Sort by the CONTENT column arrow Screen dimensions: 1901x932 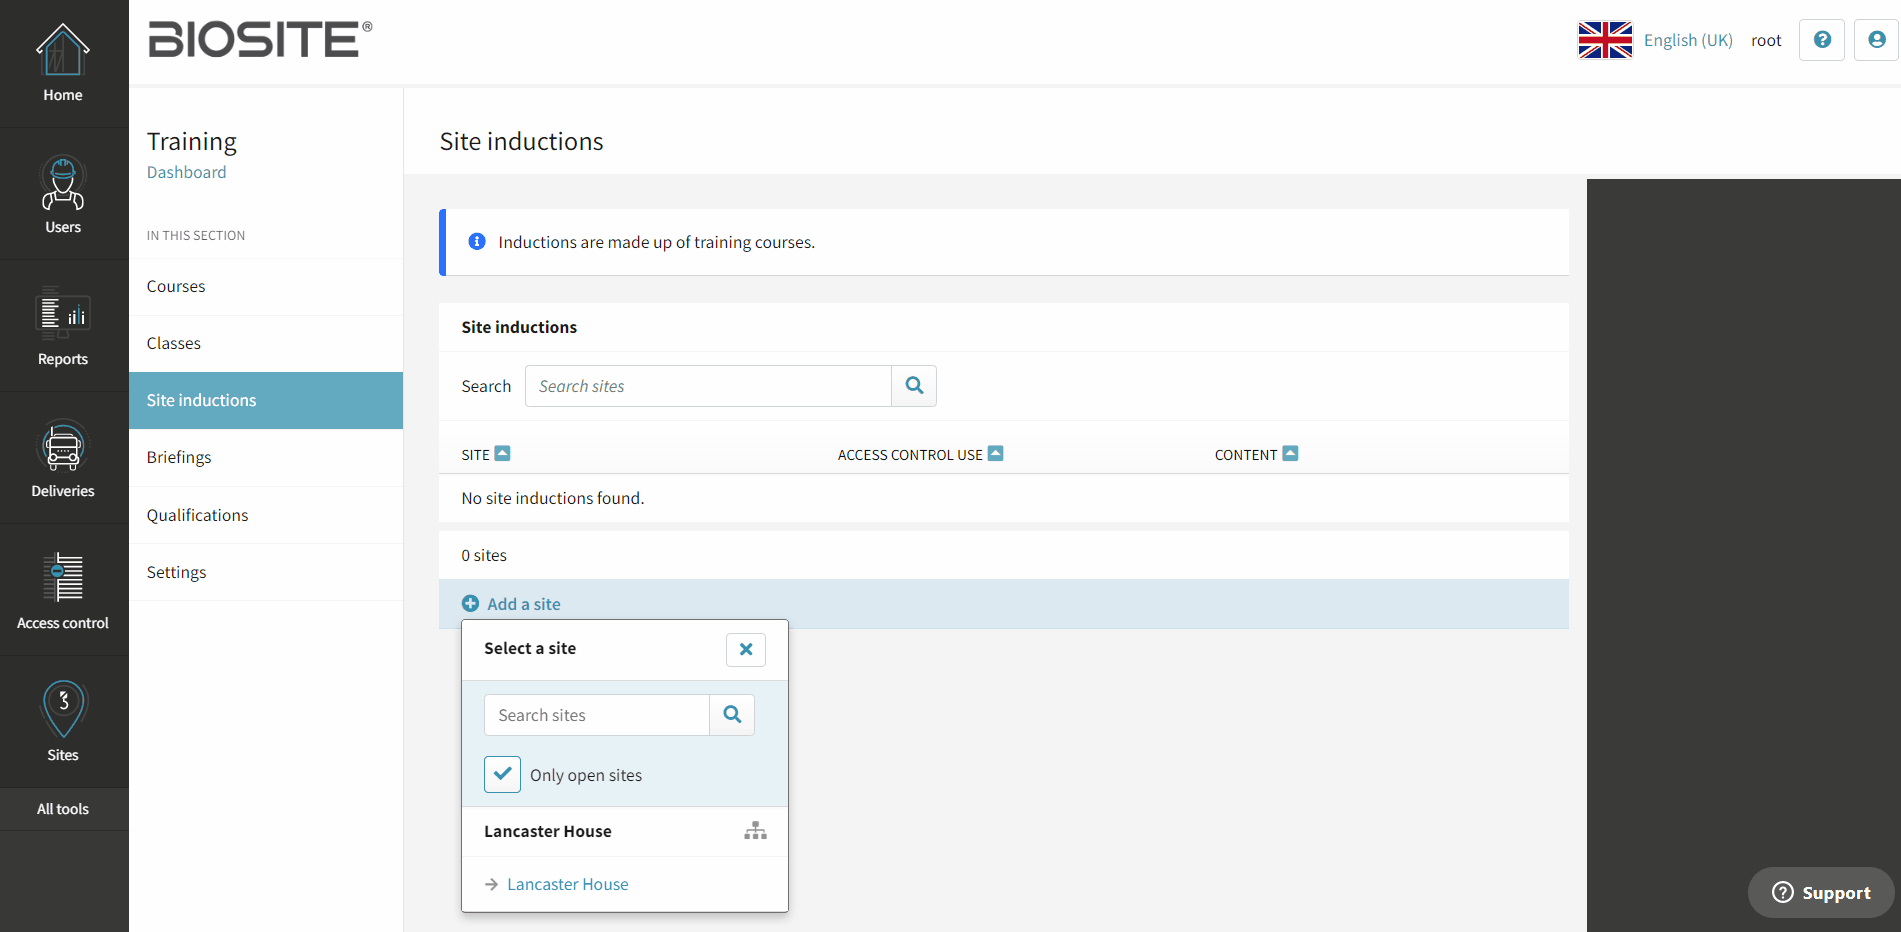pos(1290,453)
